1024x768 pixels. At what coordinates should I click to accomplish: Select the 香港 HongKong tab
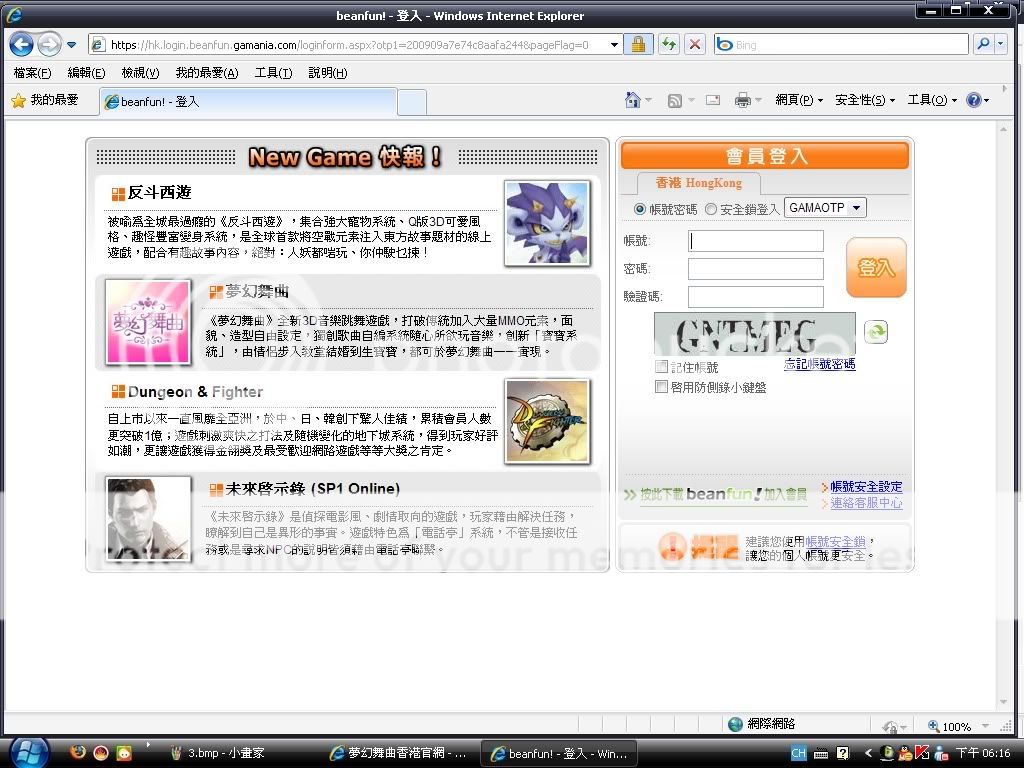pyautogui.click(x=698, y=183)
